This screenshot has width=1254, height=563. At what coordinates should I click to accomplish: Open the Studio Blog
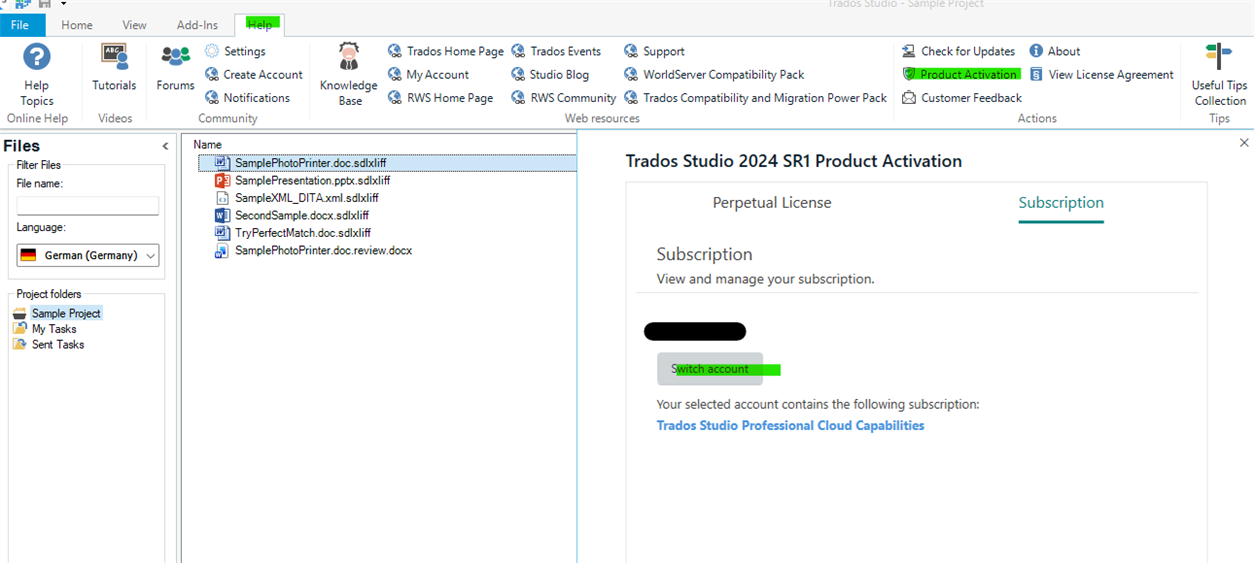[550, 74]
